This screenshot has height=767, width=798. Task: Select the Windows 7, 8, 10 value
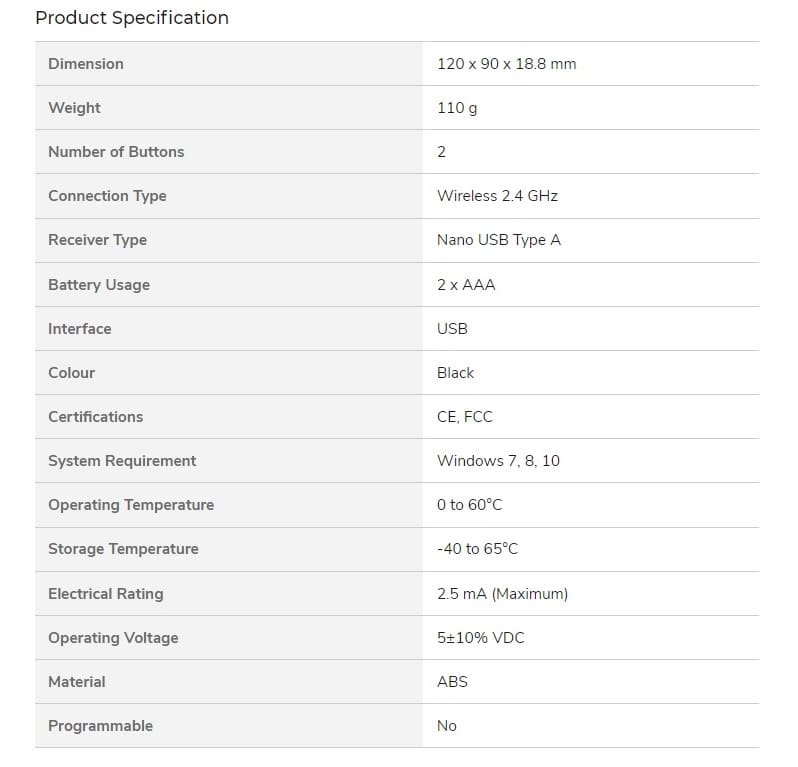click(x=498, y=461)
